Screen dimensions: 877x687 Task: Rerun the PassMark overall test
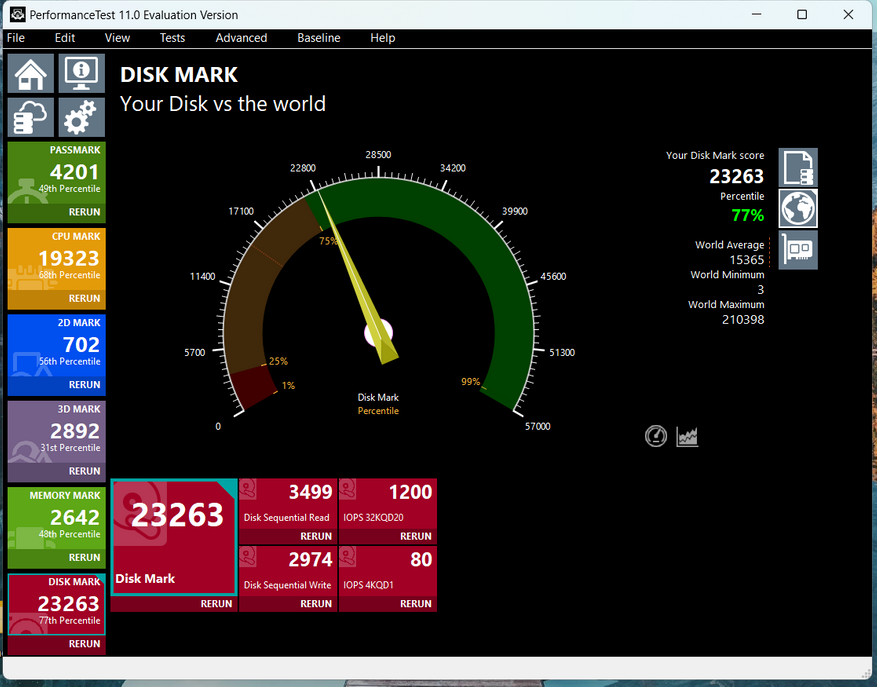tap(84, 212)
